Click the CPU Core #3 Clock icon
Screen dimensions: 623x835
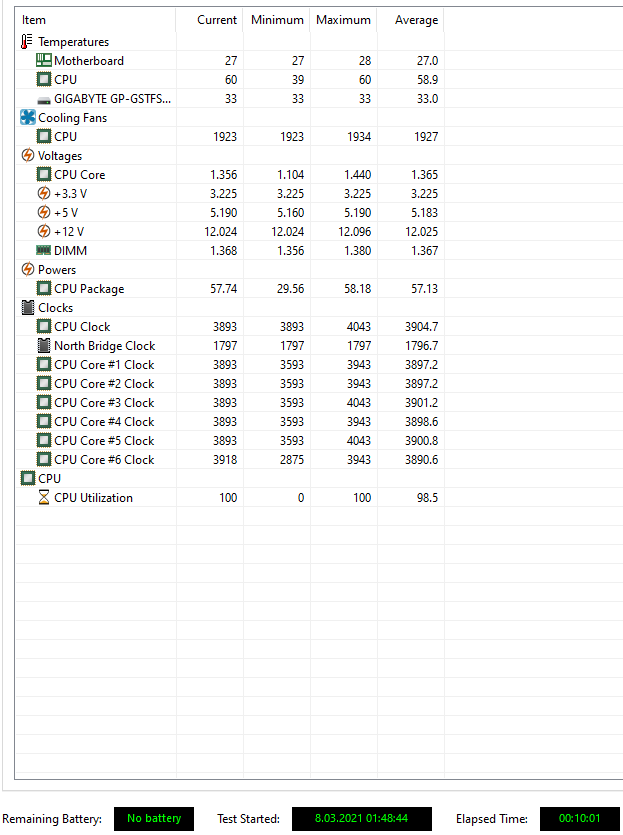tap(44, 402)
